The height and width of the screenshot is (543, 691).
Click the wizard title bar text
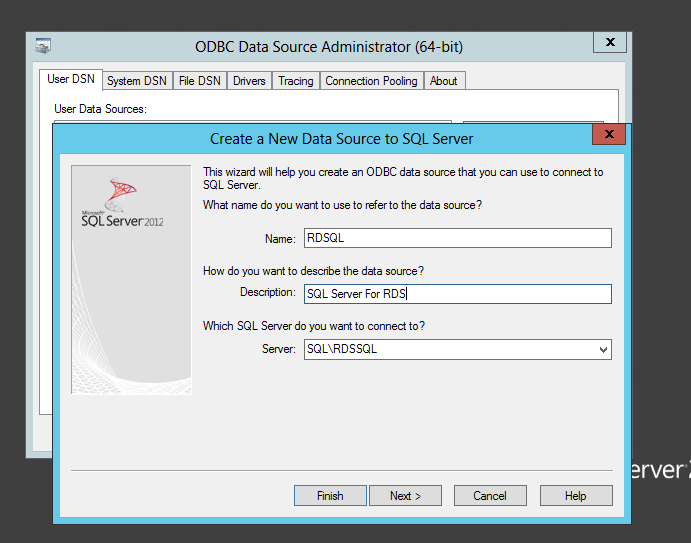point(342,139)
